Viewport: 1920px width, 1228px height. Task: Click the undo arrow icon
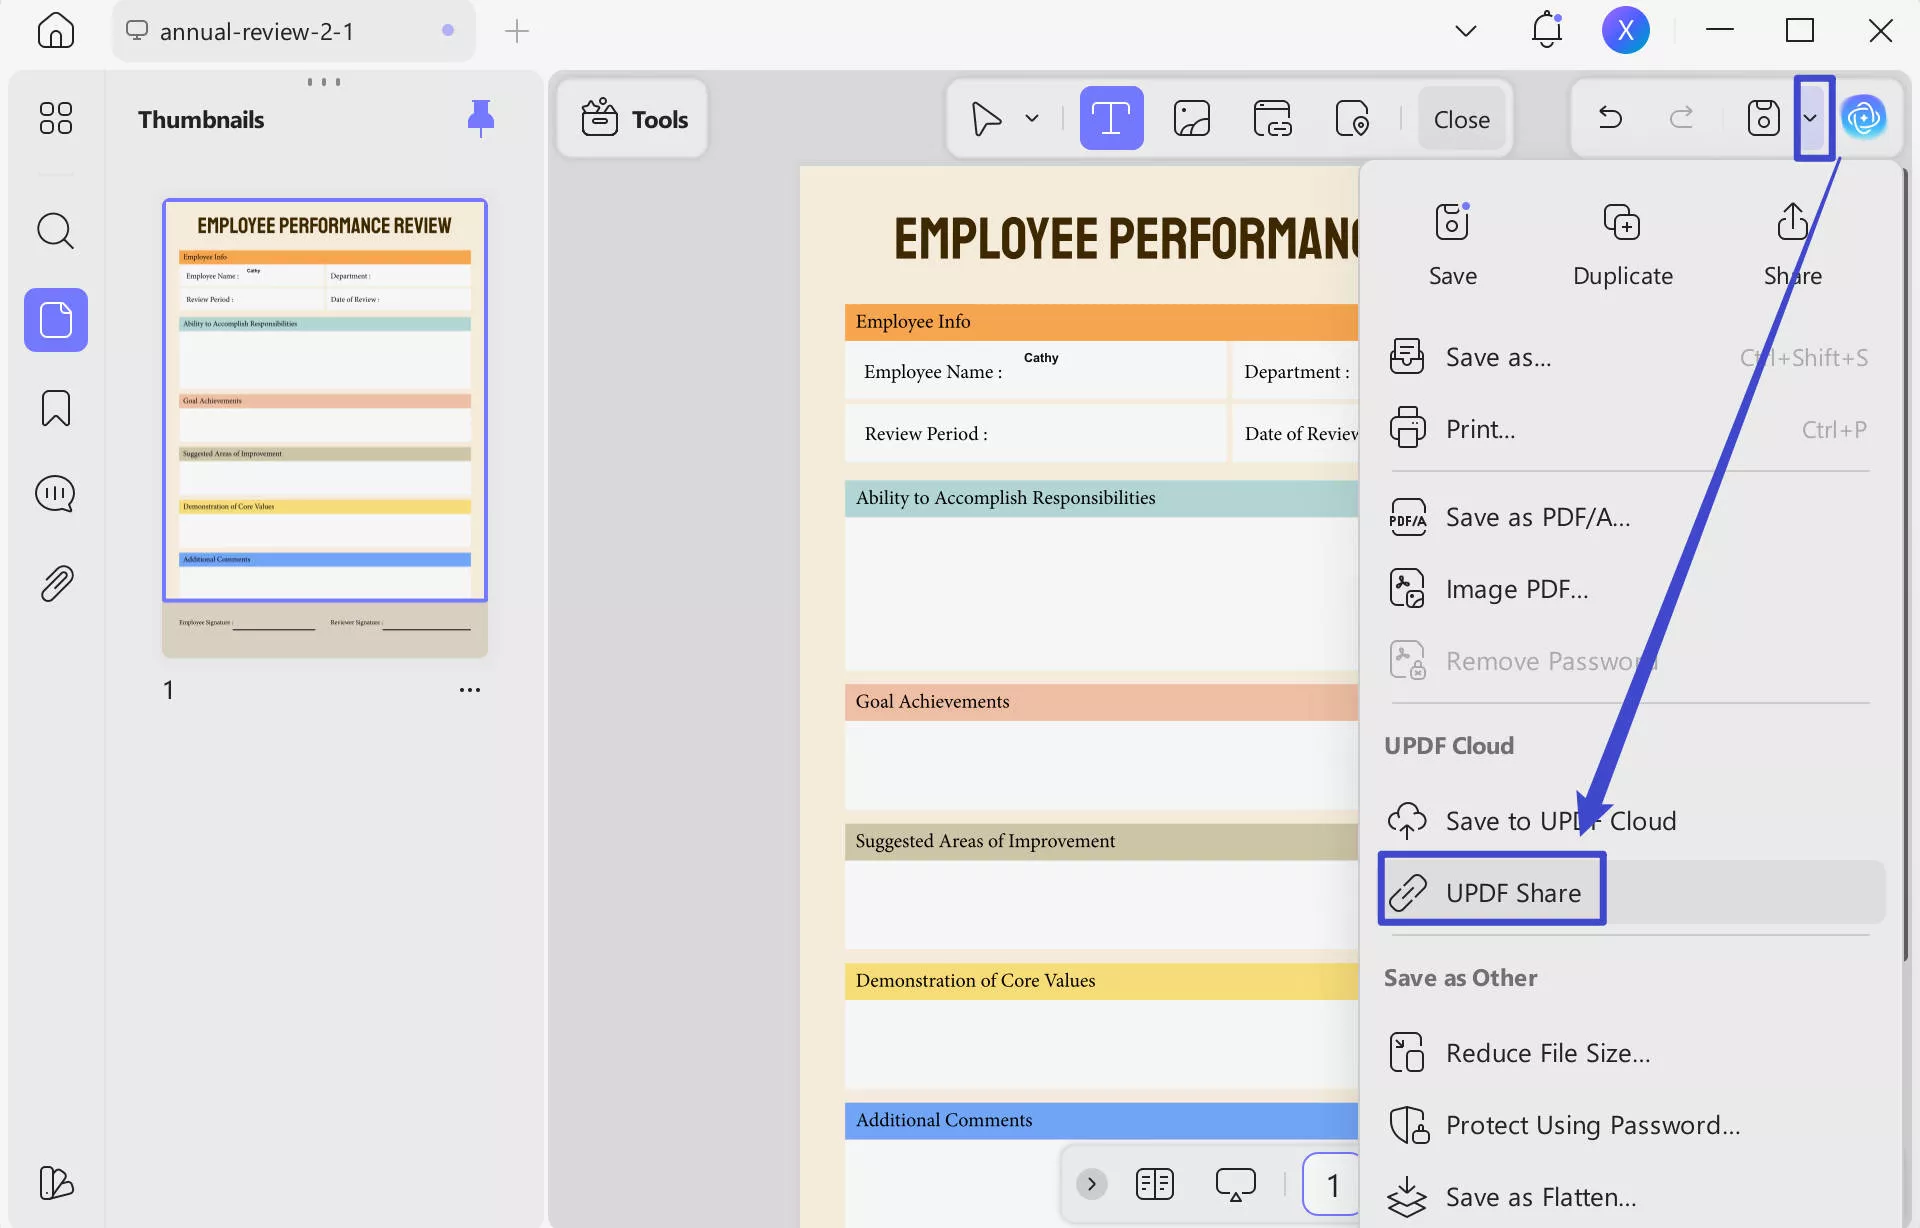(1610, 119)
